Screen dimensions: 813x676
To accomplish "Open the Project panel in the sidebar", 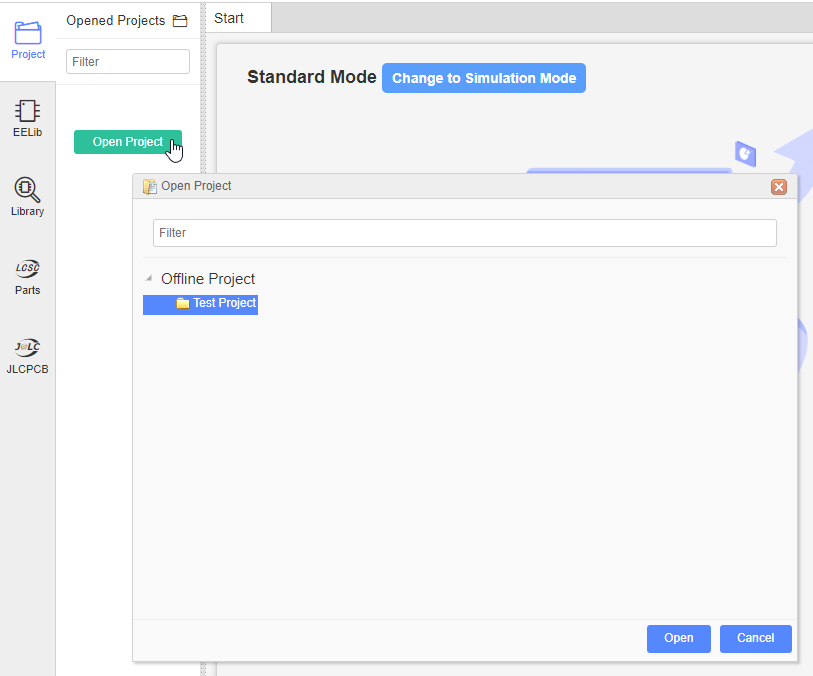I will [28, 40].
